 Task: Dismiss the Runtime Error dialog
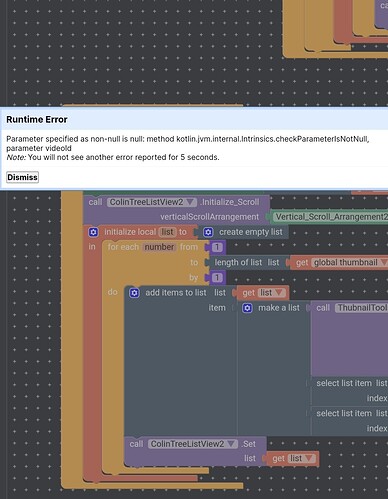click(x=22, y=177)
